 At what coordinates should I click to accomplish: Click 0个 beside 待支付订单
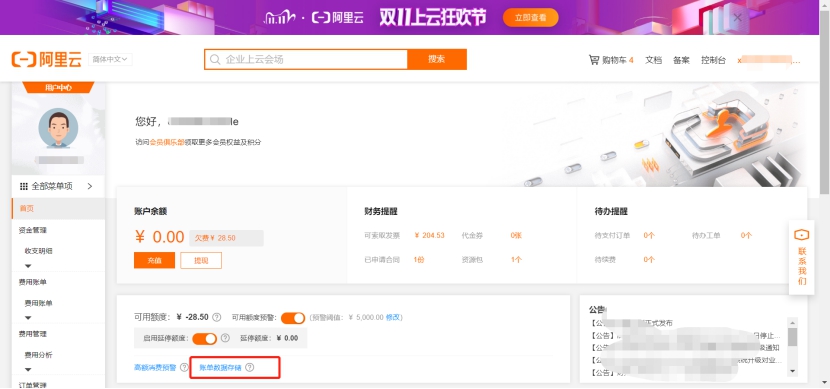tap(649, 236)
